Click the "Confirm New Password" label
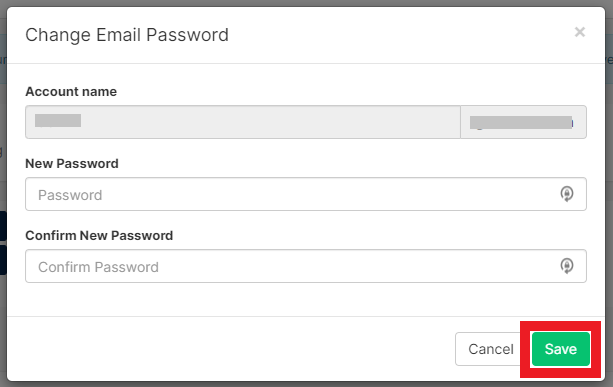Screen dimensions: 613x387 pyautogui.click(x=99, y=235)
